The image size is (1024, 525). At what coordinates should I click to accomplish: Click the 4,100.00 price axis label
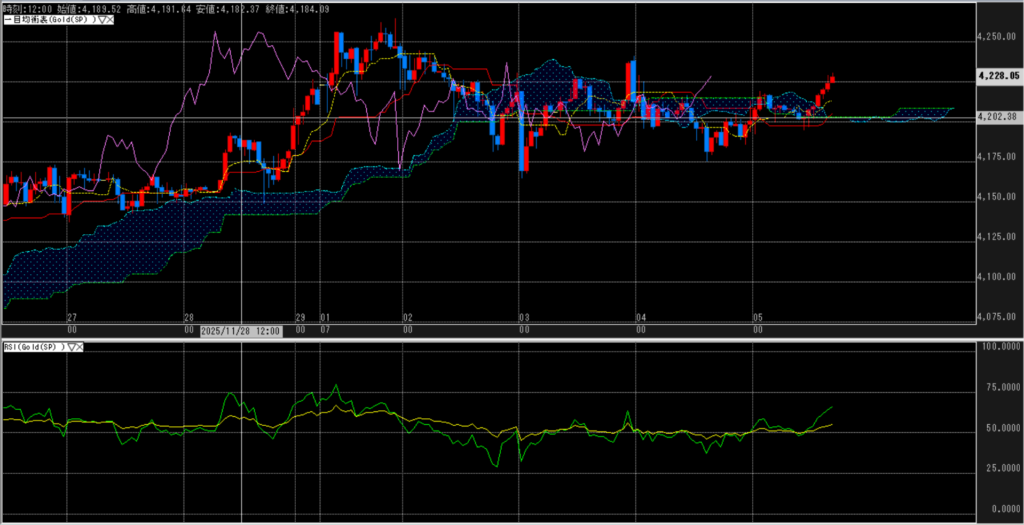(x=995, y=277)
